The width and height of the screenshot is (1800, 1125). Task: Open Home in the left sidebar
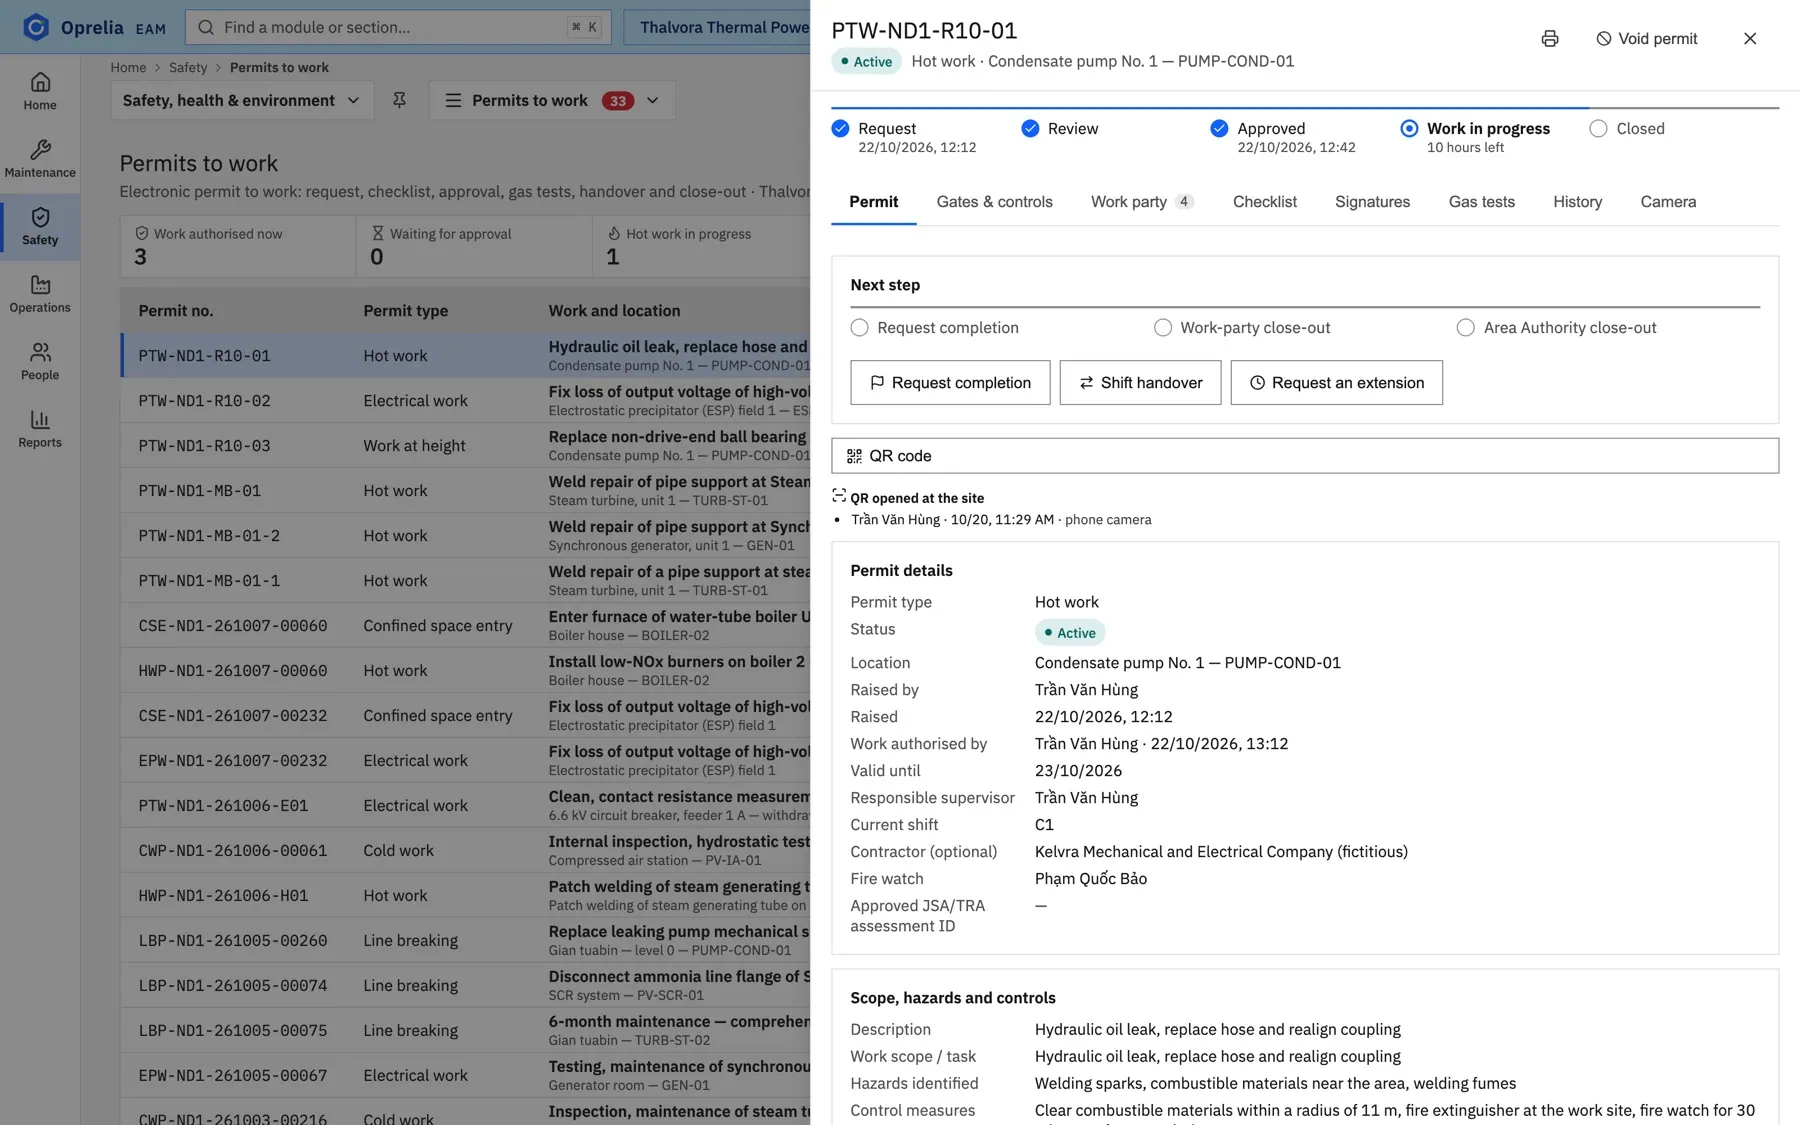click(40, 91)
